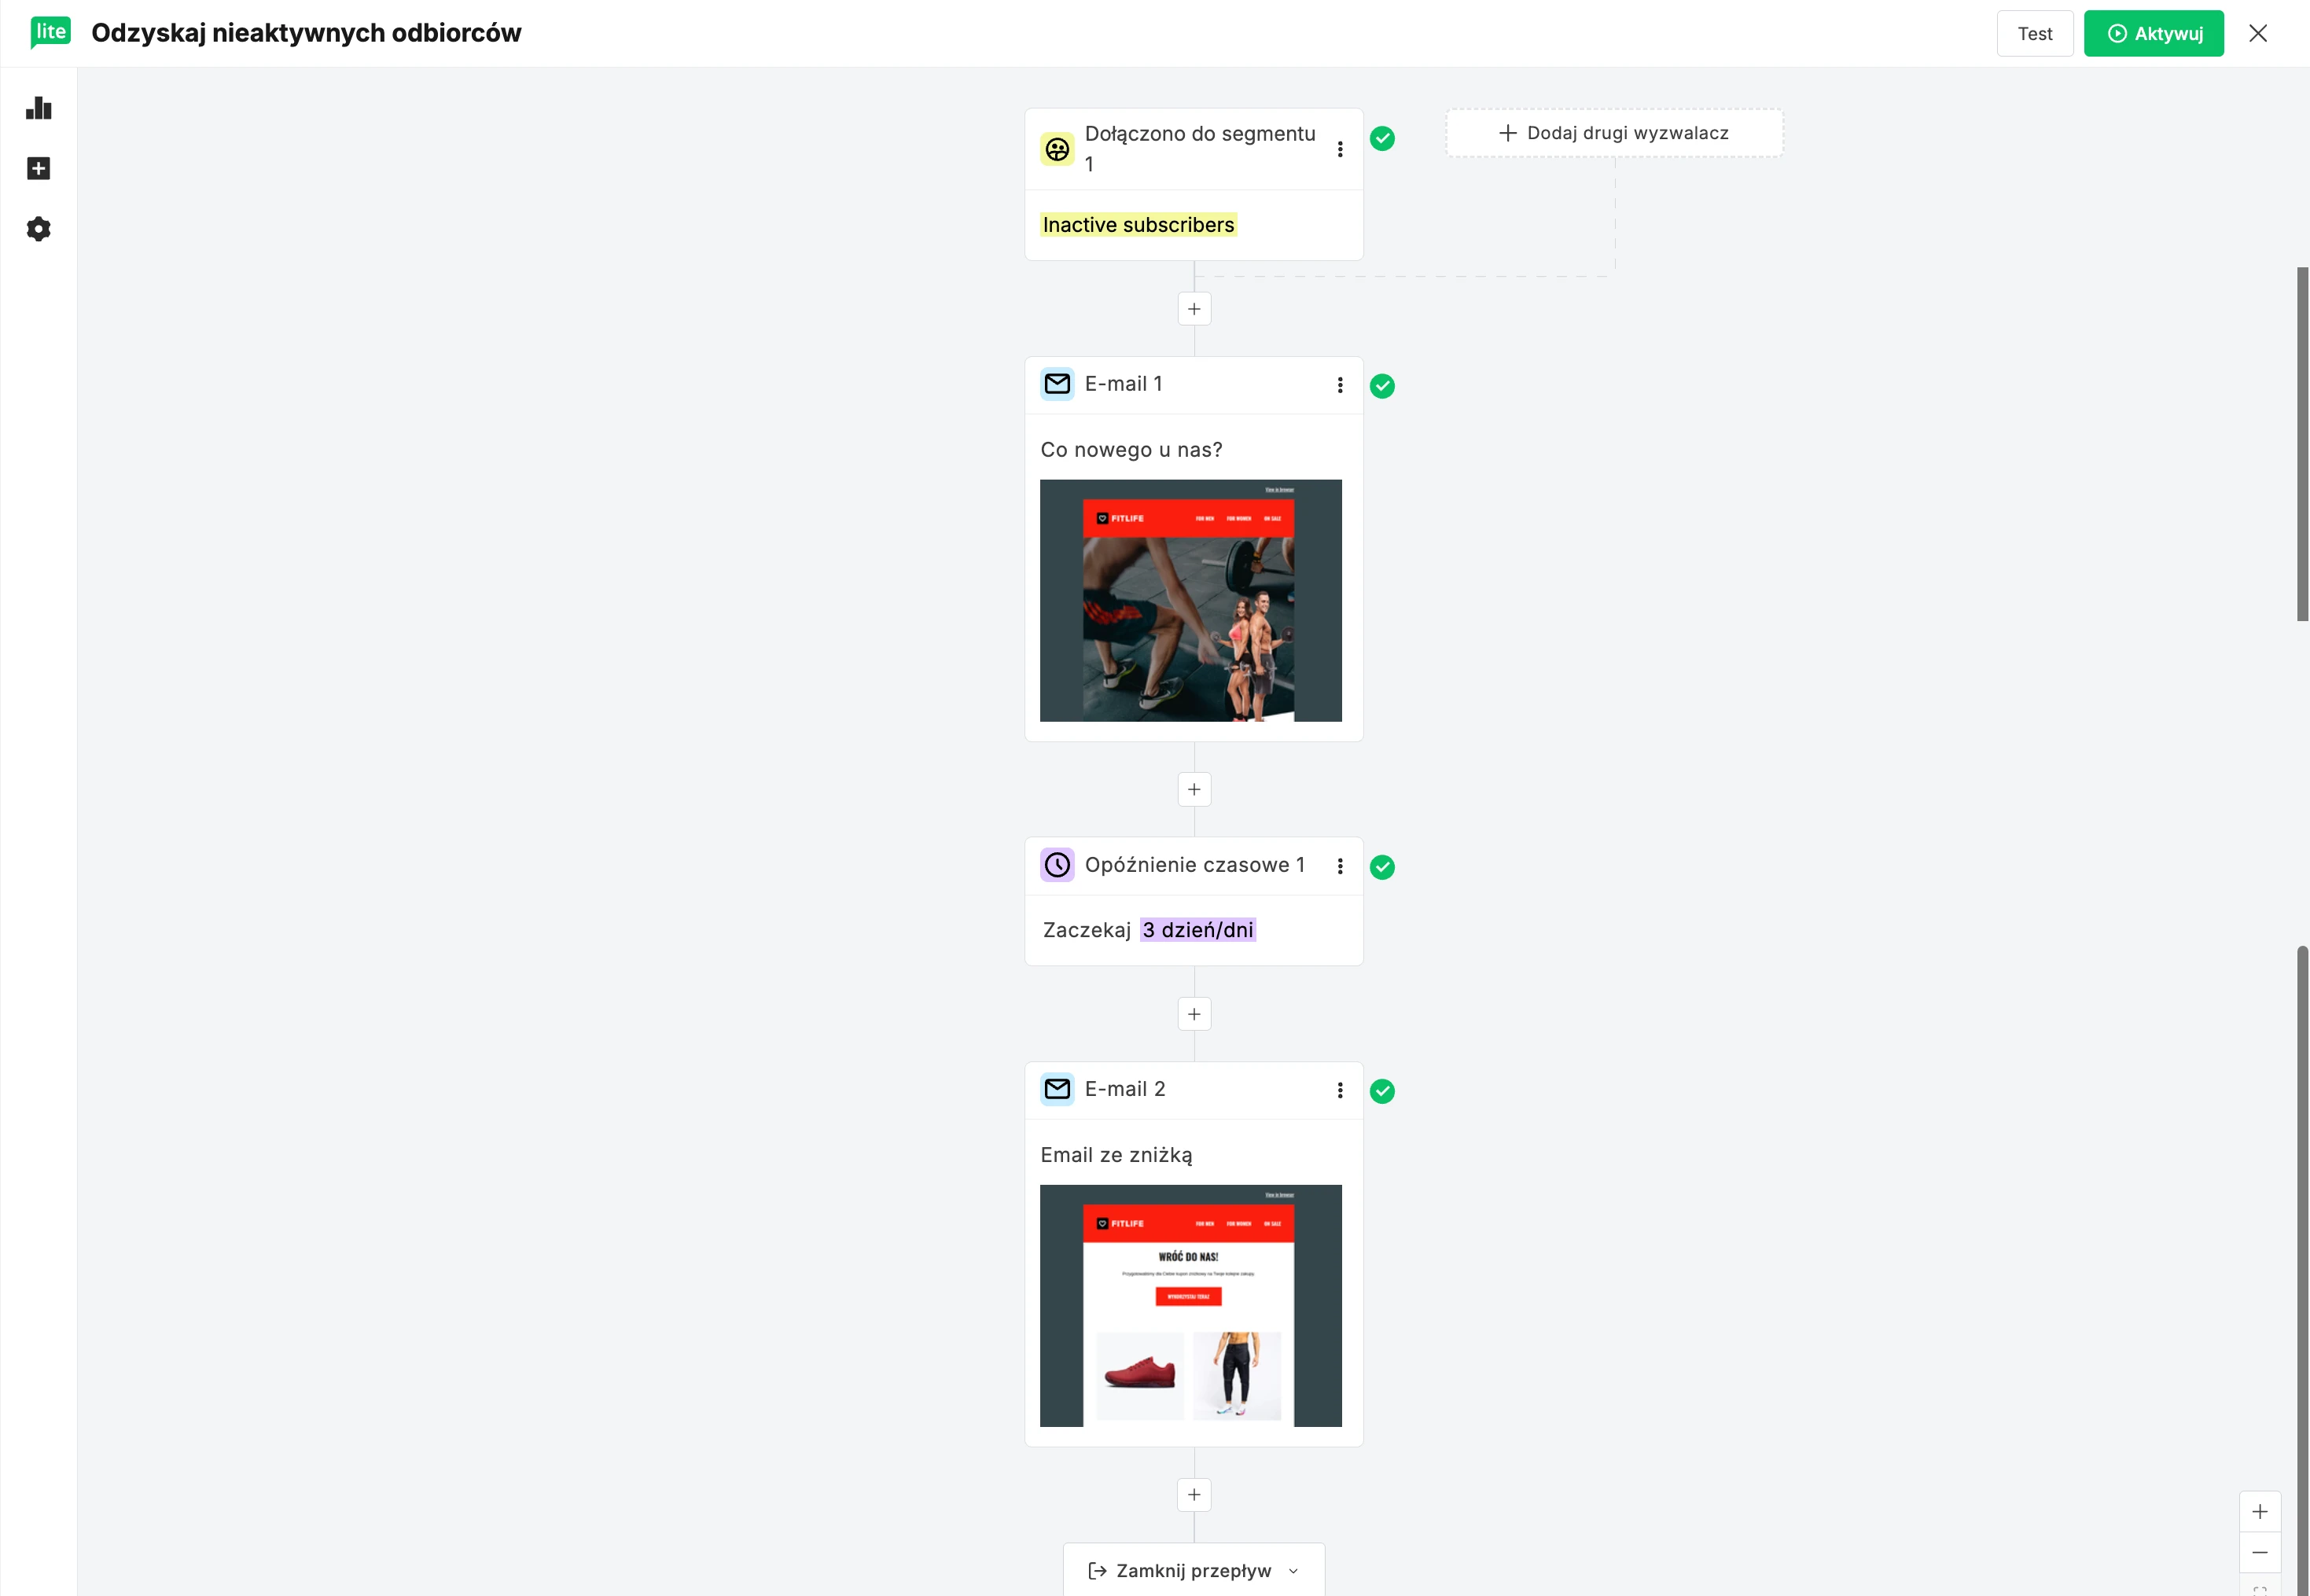
Task: Add step between E-mail 1 and delay
Action: coord(1194,790)
